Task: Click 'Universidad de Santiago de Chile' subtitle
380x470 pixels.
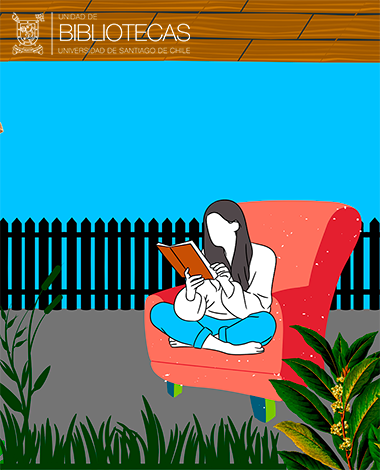Action: (x=124, y=51)
